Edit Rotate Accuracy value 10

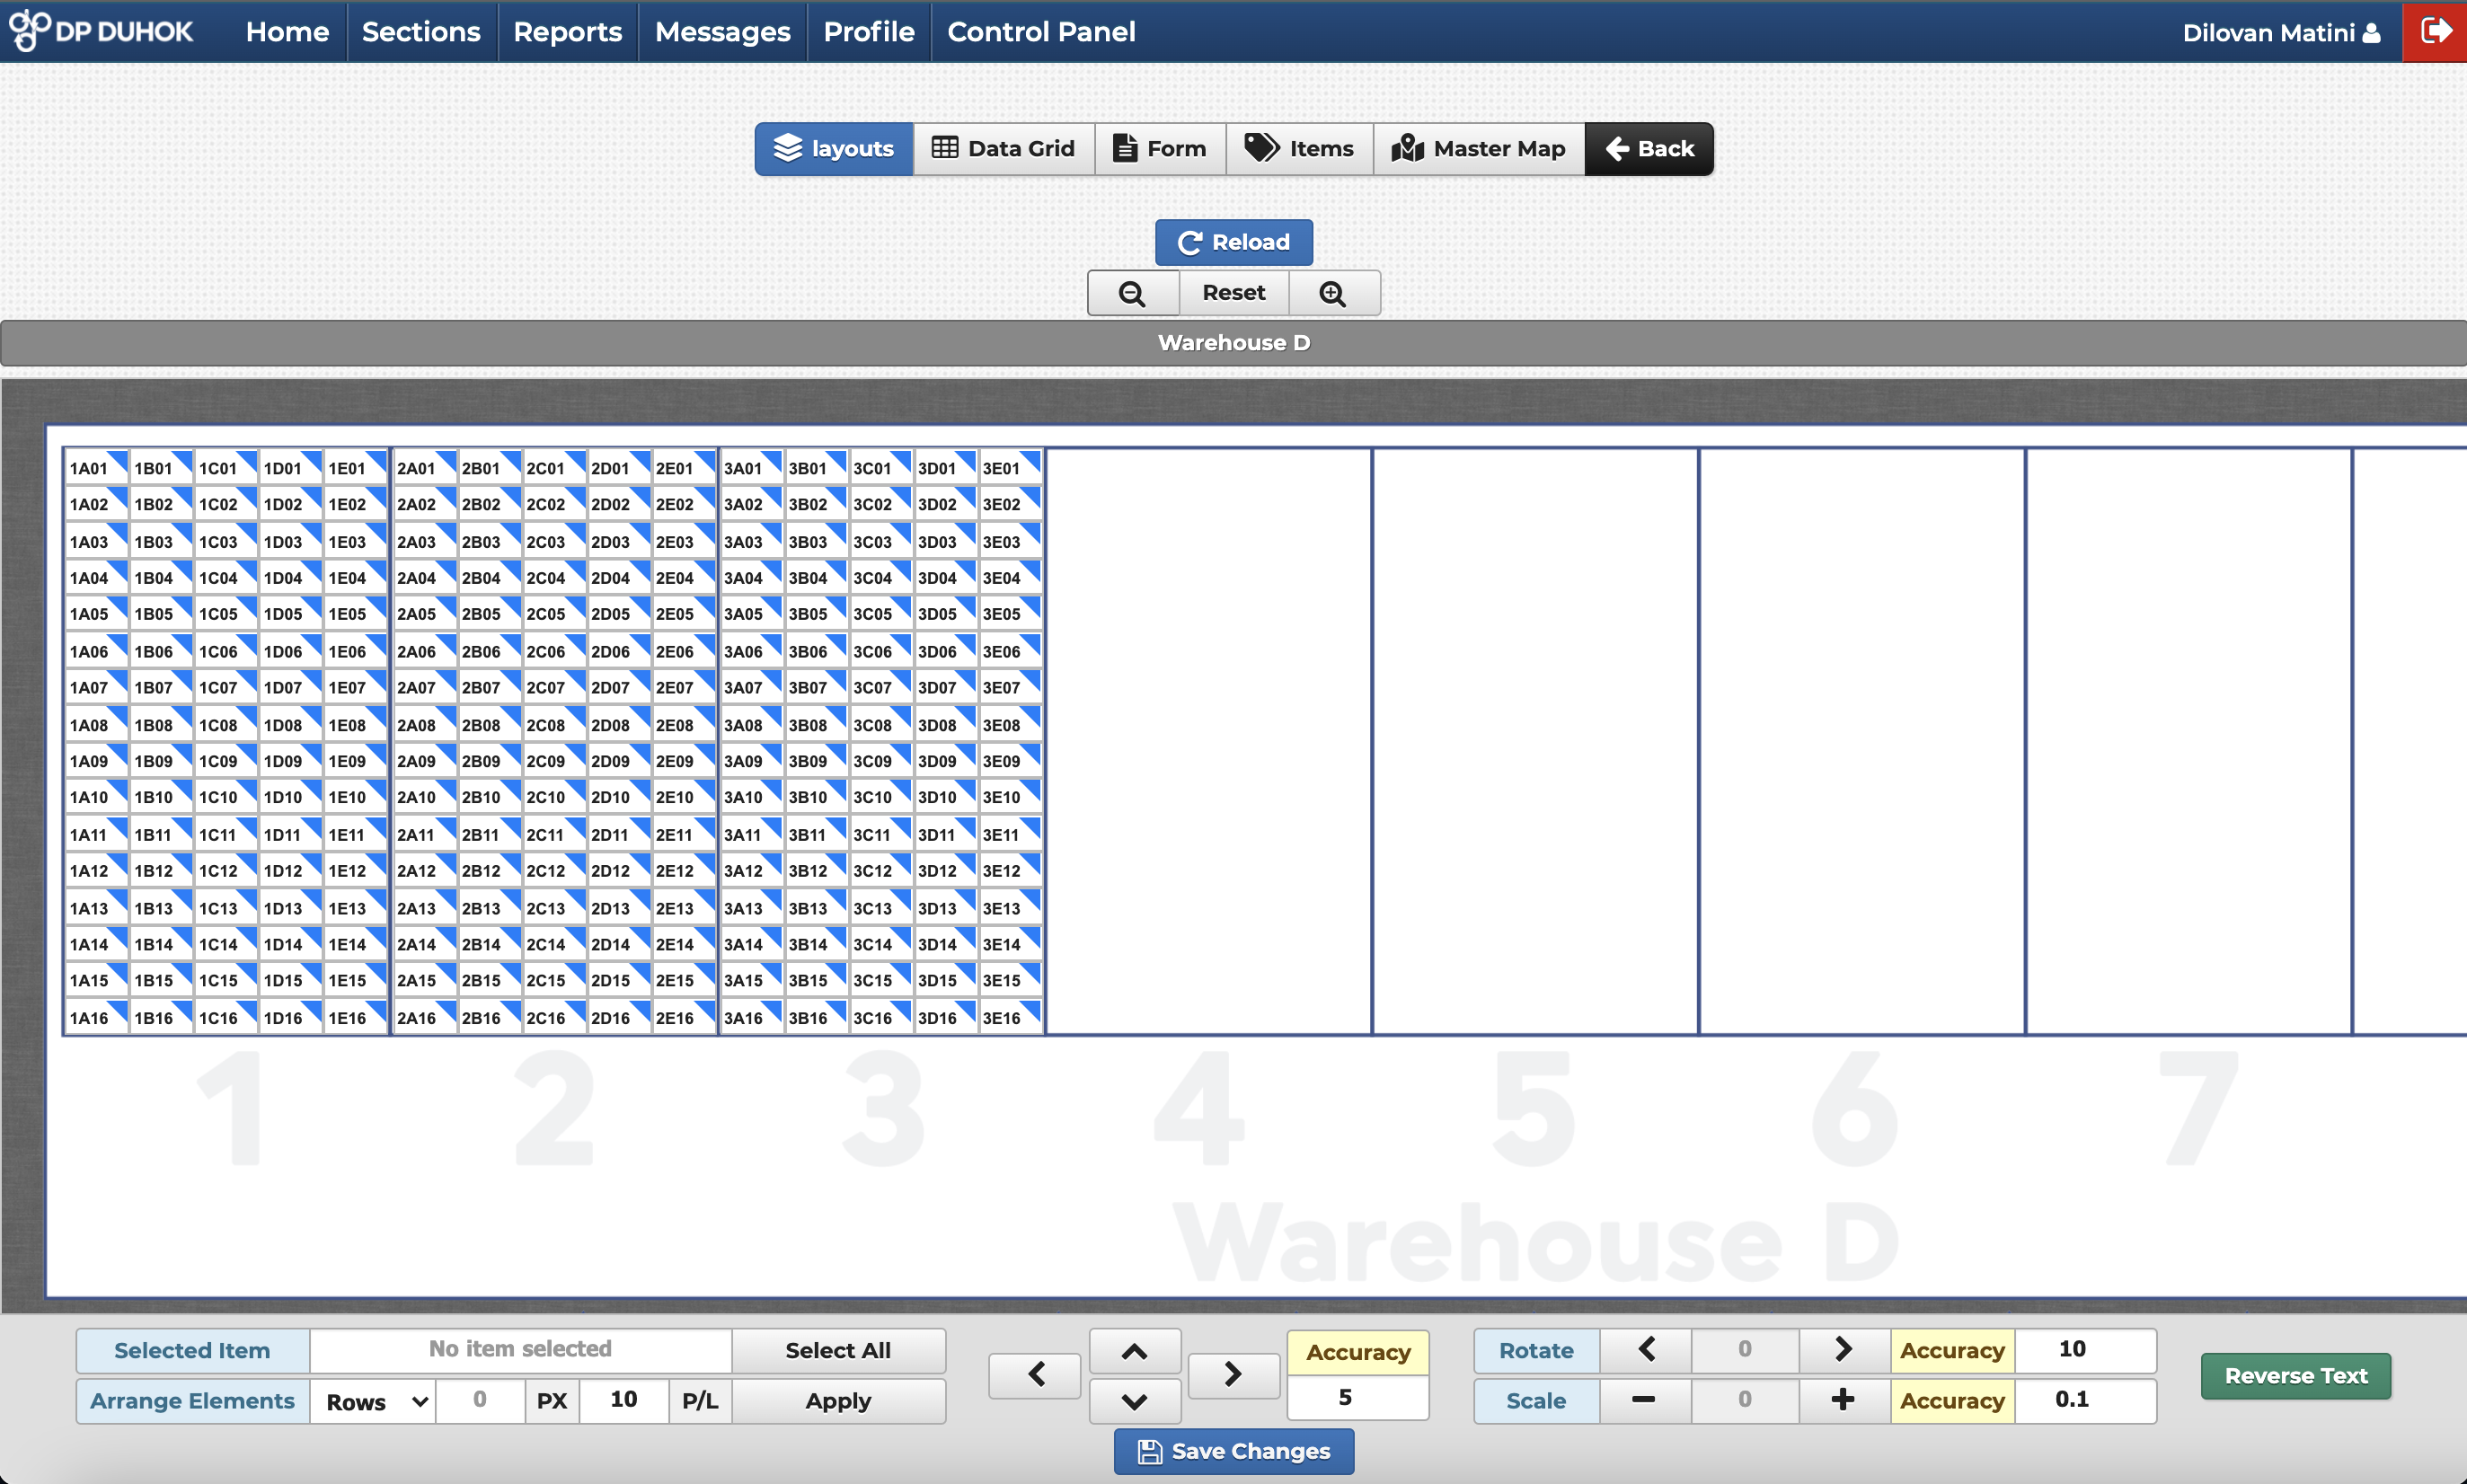pyautogui.click(x=2084, y=1350)
